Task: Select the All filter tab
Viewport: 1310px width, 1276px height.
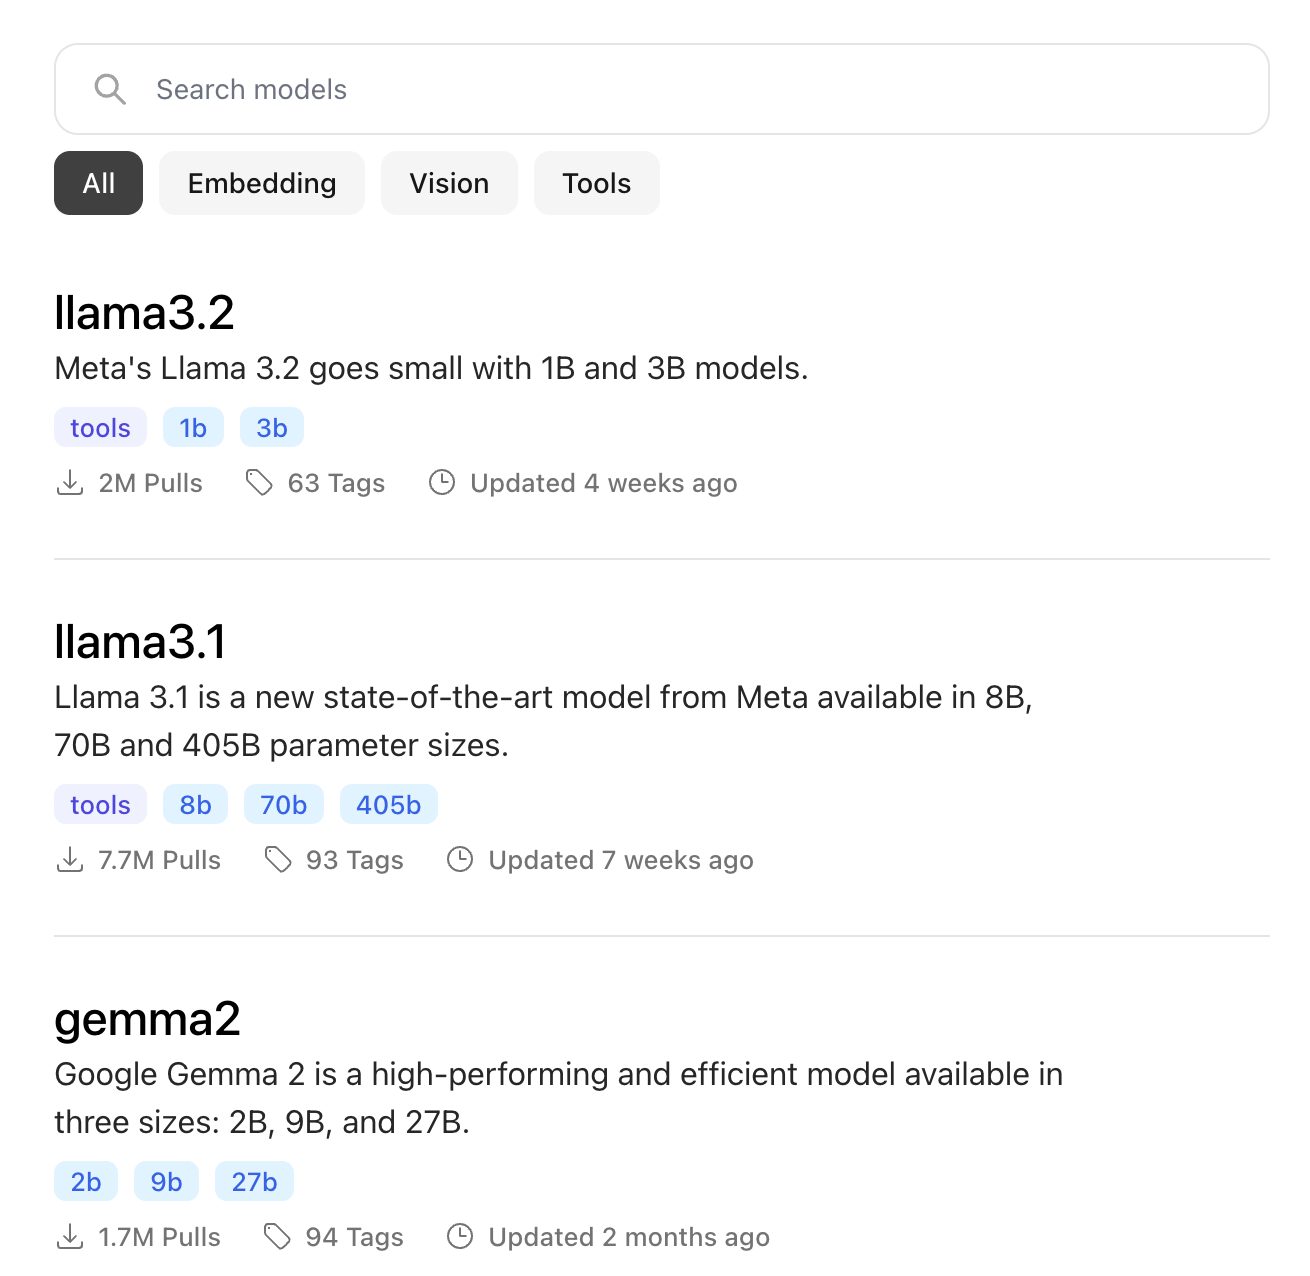Action: [x=97, y=183]
